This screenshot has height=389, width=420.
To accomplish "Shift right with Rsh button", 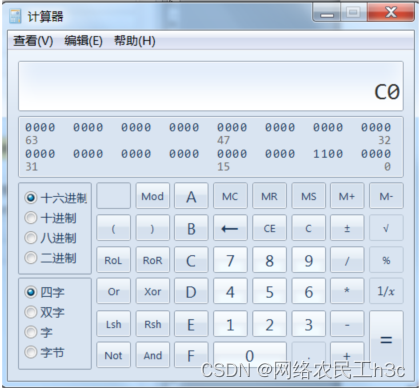I will click(x=153, y=324).
